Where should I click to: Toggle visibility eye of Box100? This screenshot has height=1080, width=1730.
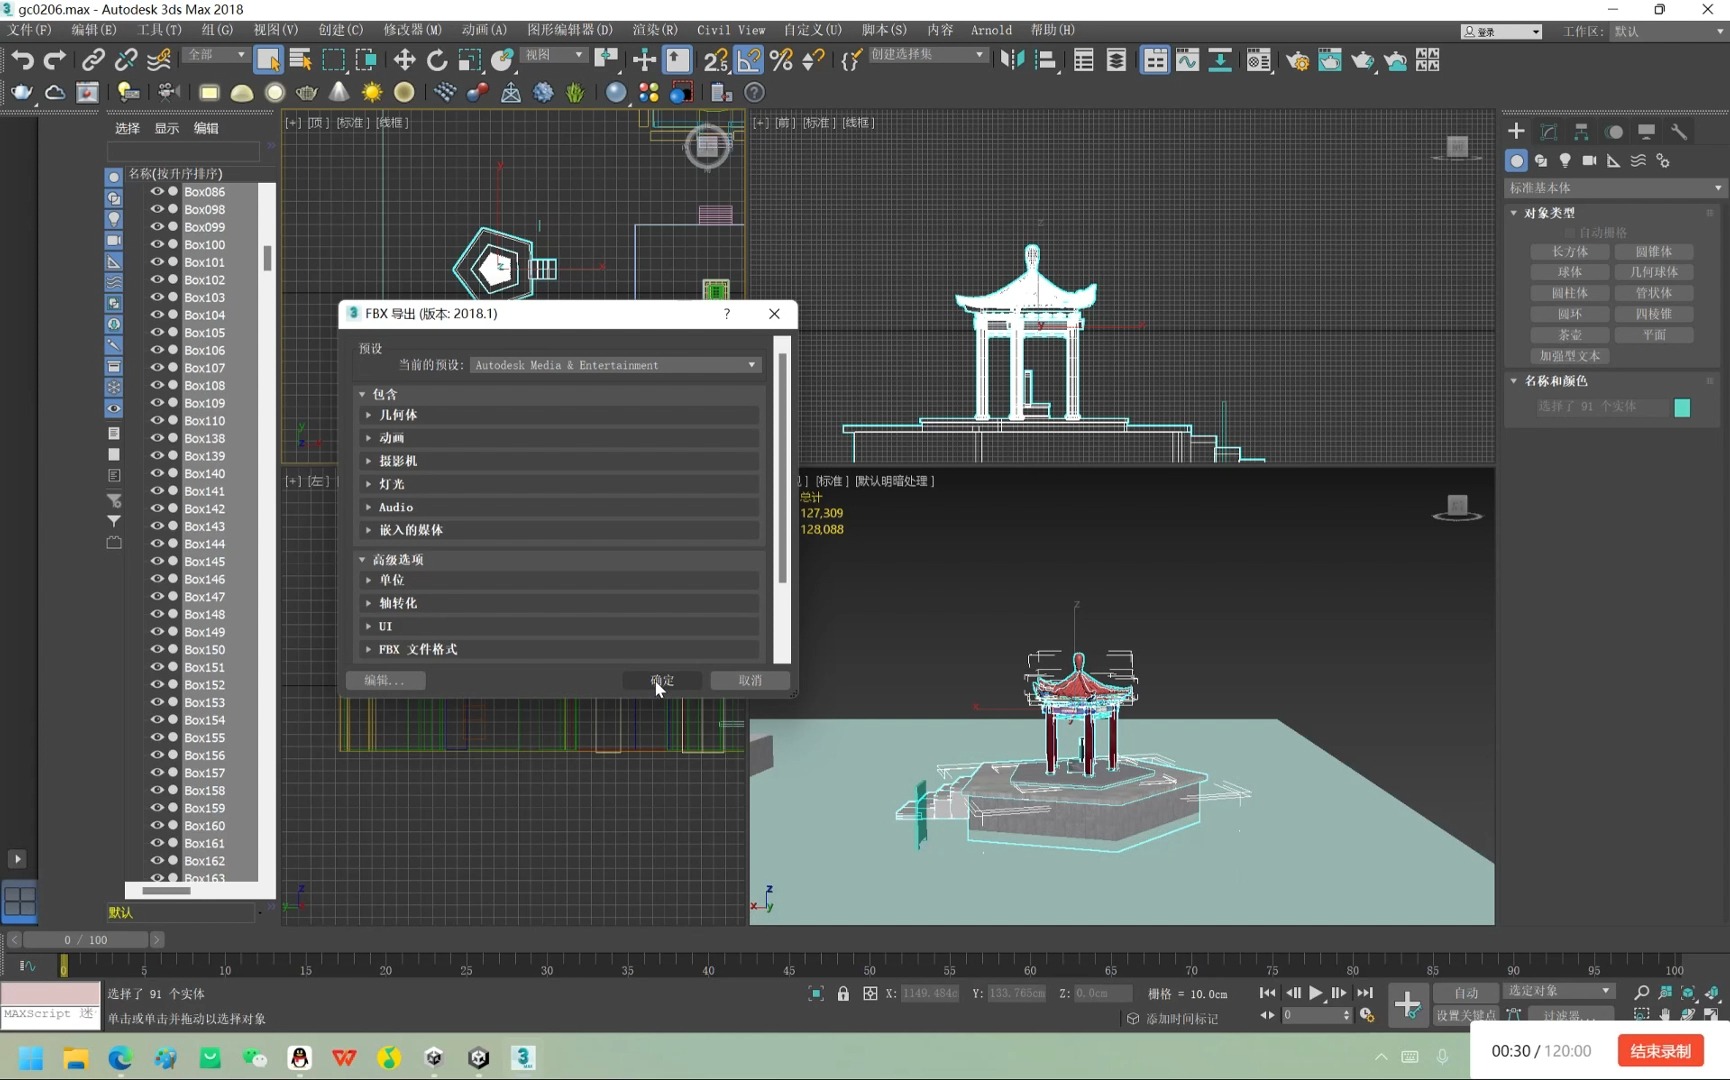pos(157,244)
